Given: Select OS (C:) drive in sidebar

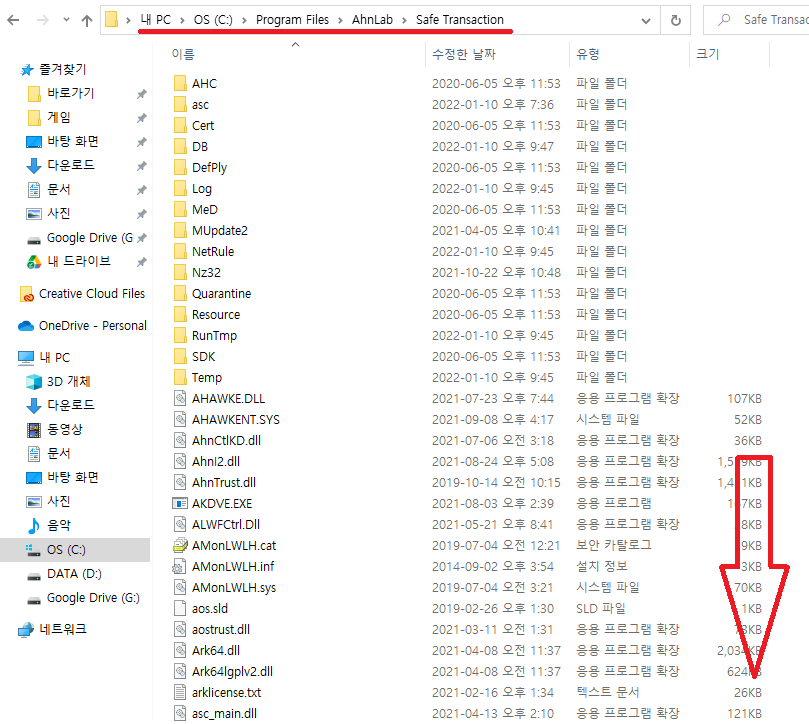Looking at the screenshot, I should (75, 550).
